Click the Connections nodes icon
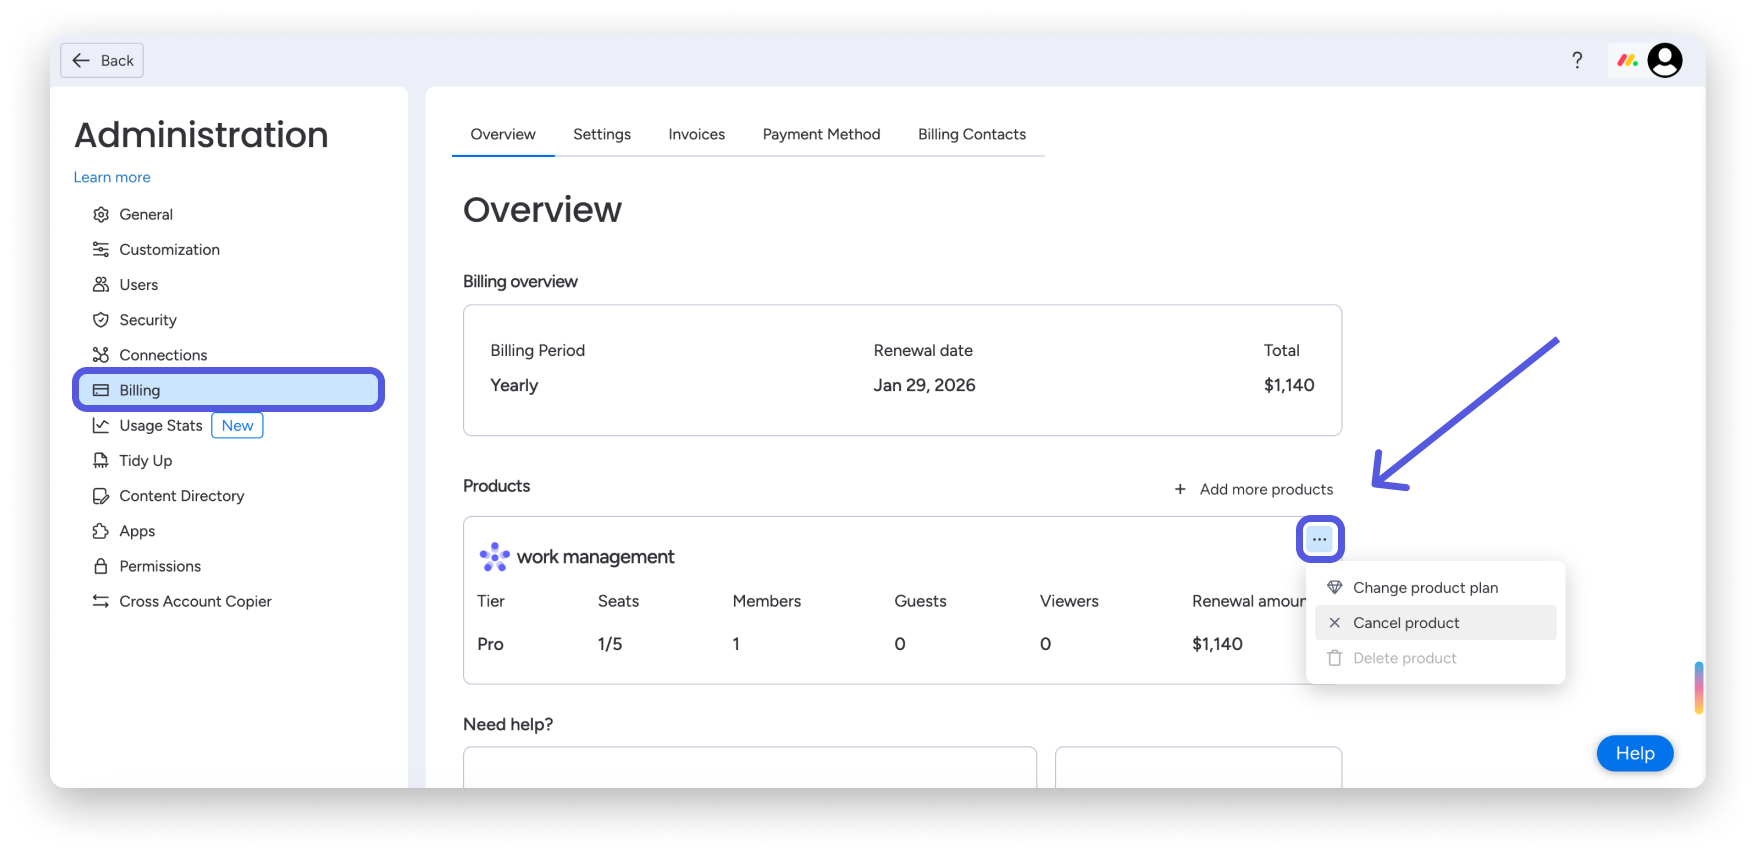This screenshot has width=1756, height=853. coord(101,355)
